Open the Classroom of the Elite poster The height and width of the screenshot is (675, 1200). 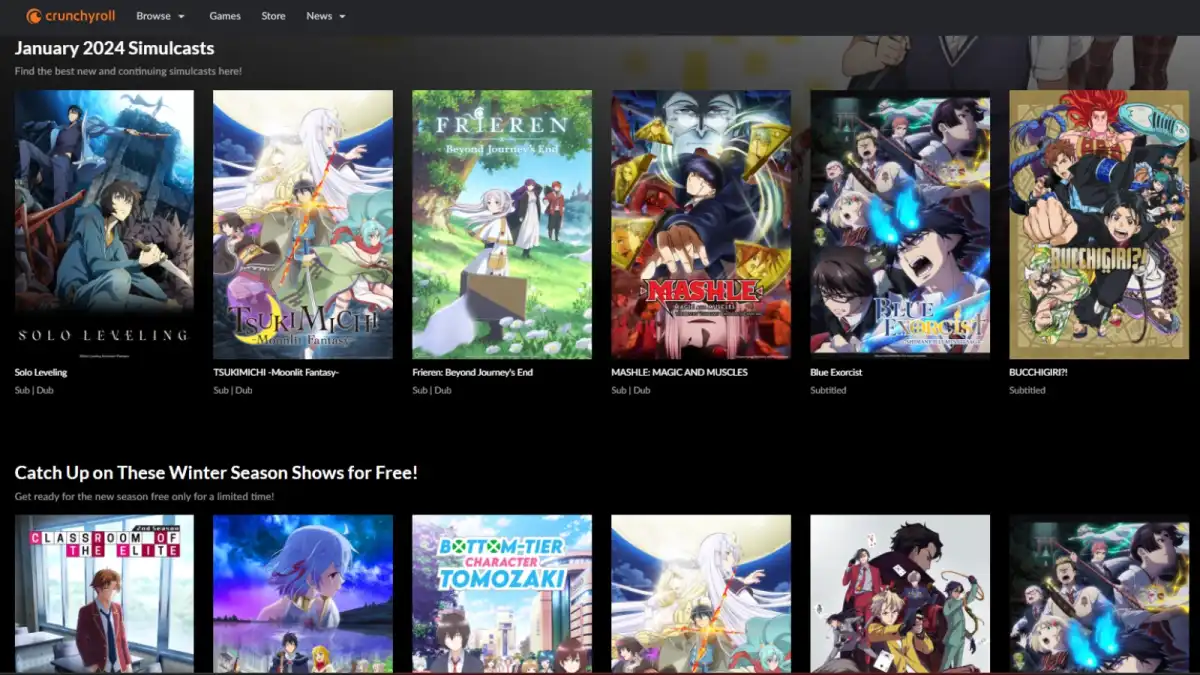coord(104,594)
